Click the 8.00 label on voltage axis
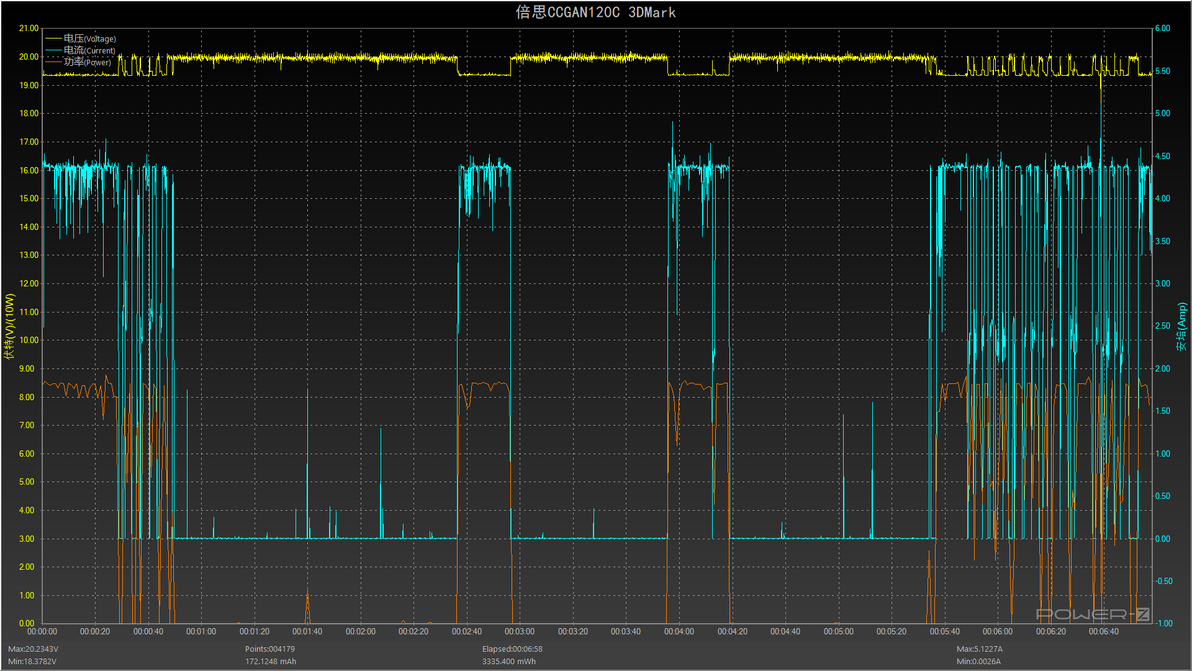 pyautogui.click(x=27, y=397)
